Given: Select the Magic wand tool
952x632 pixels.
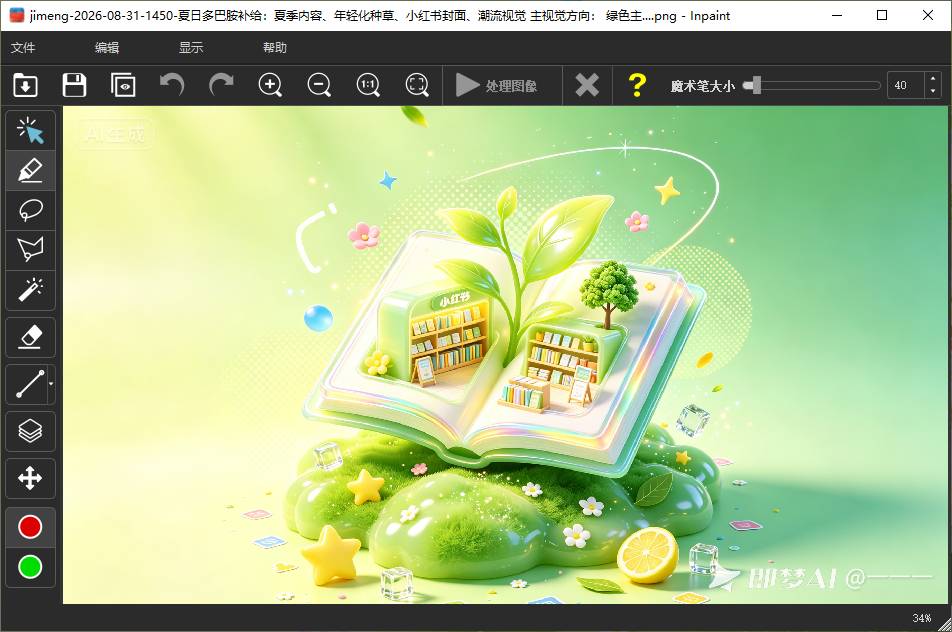Looking at the screenshot, I should coord(30,290).
